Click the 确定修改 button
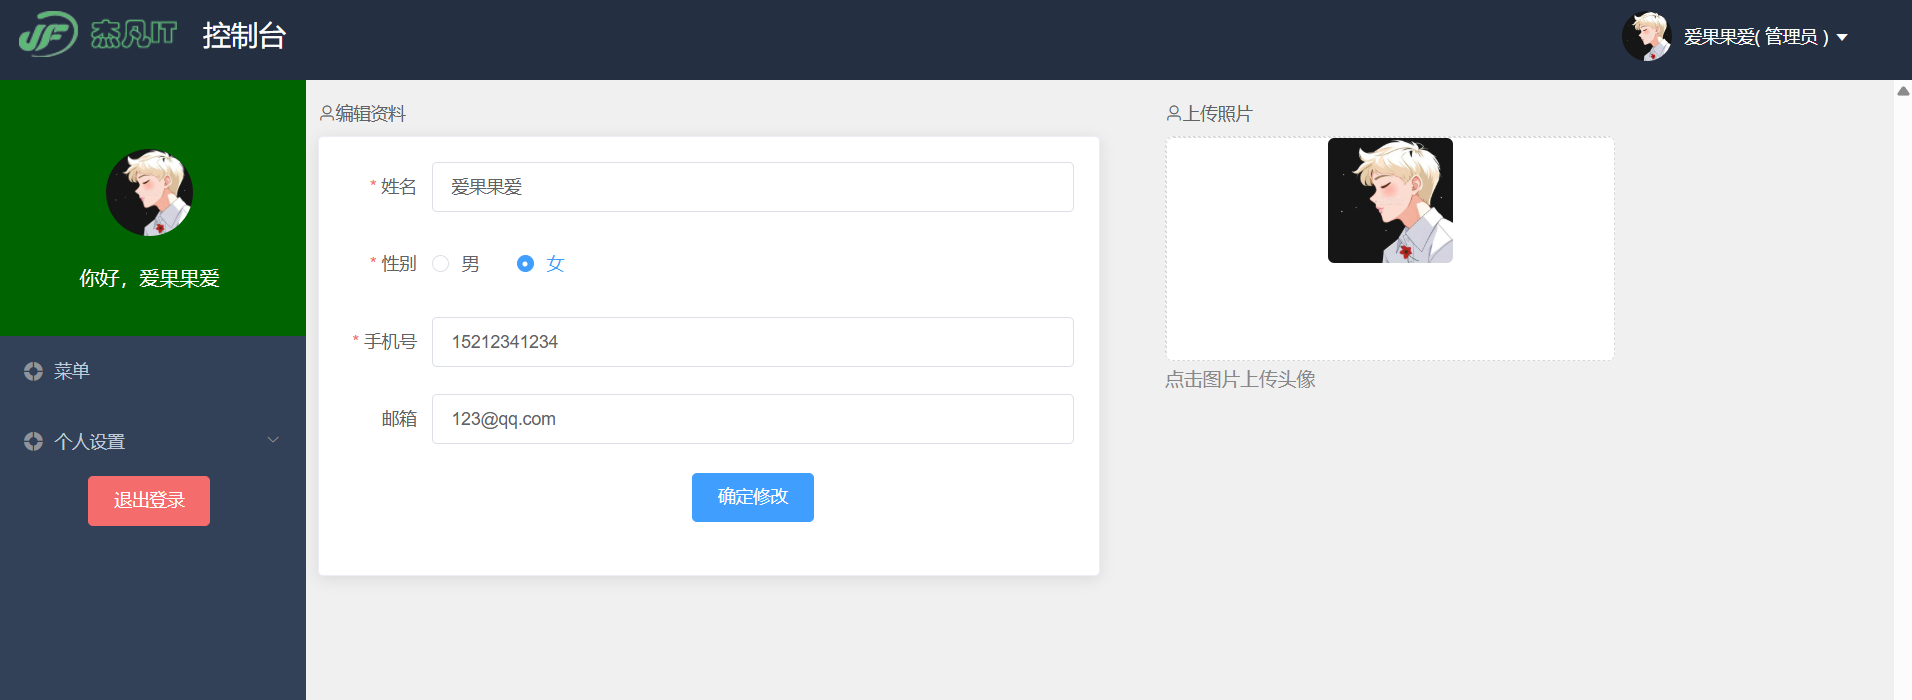The height and width of the screenshot is (700, 1912). tap(753, 497)
